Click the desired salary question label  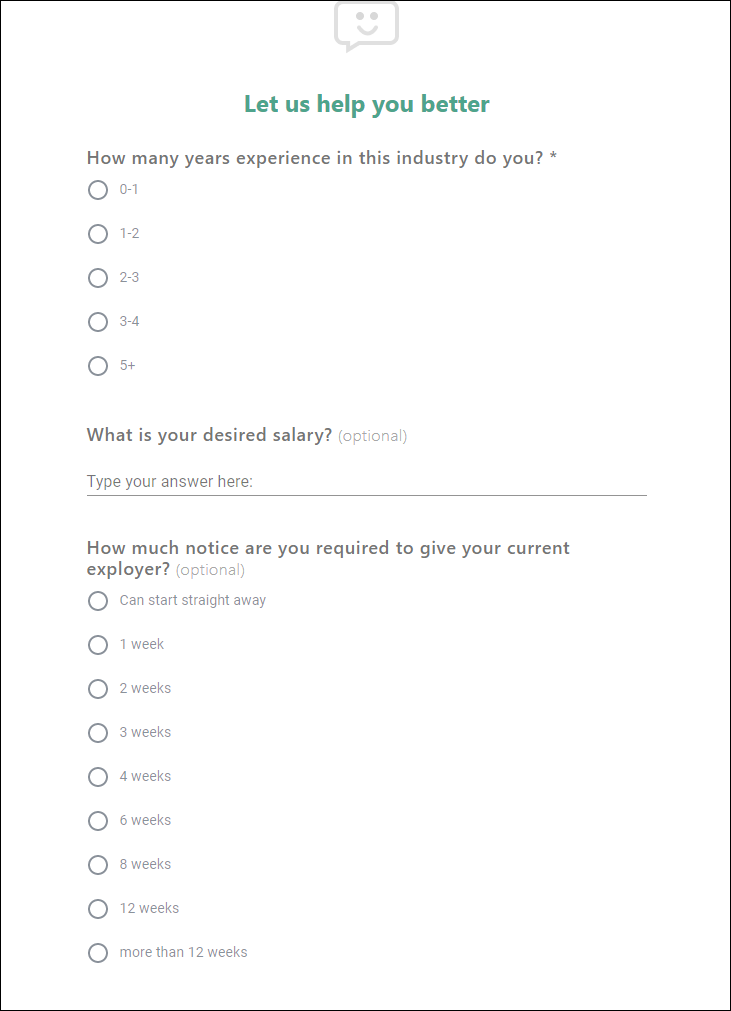point(209,435)
